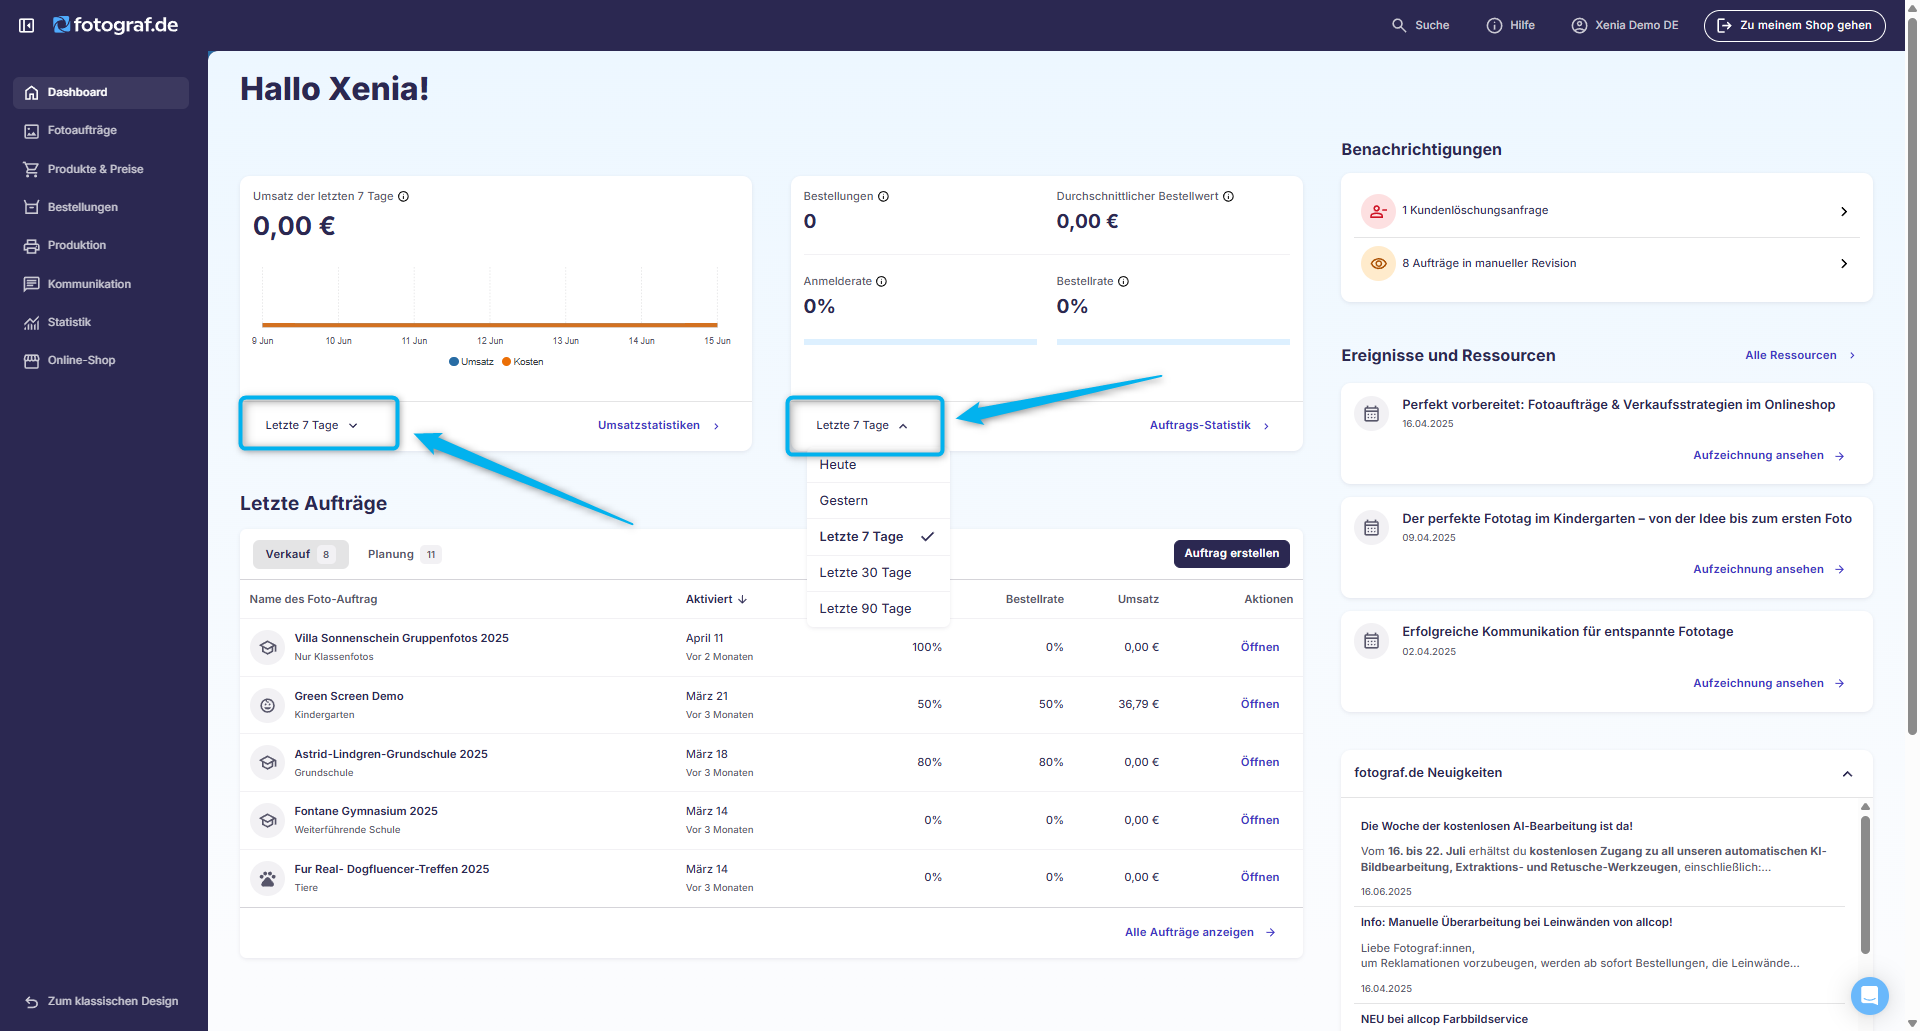Viewport: 1920px width, 1031px height.
Task: Open Umsatzstatistiken link
Action: click(x=659, y=425)
